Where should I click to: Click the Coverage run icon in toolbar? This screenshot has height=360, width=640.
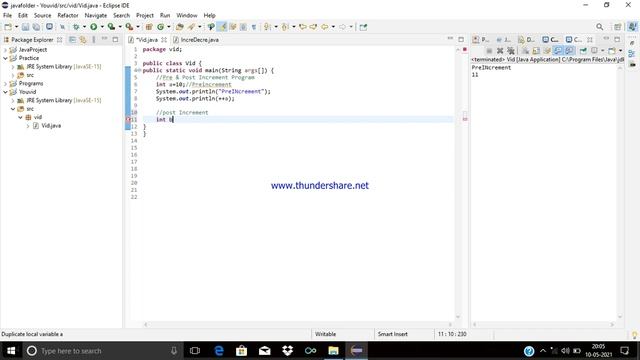point(111,27)
